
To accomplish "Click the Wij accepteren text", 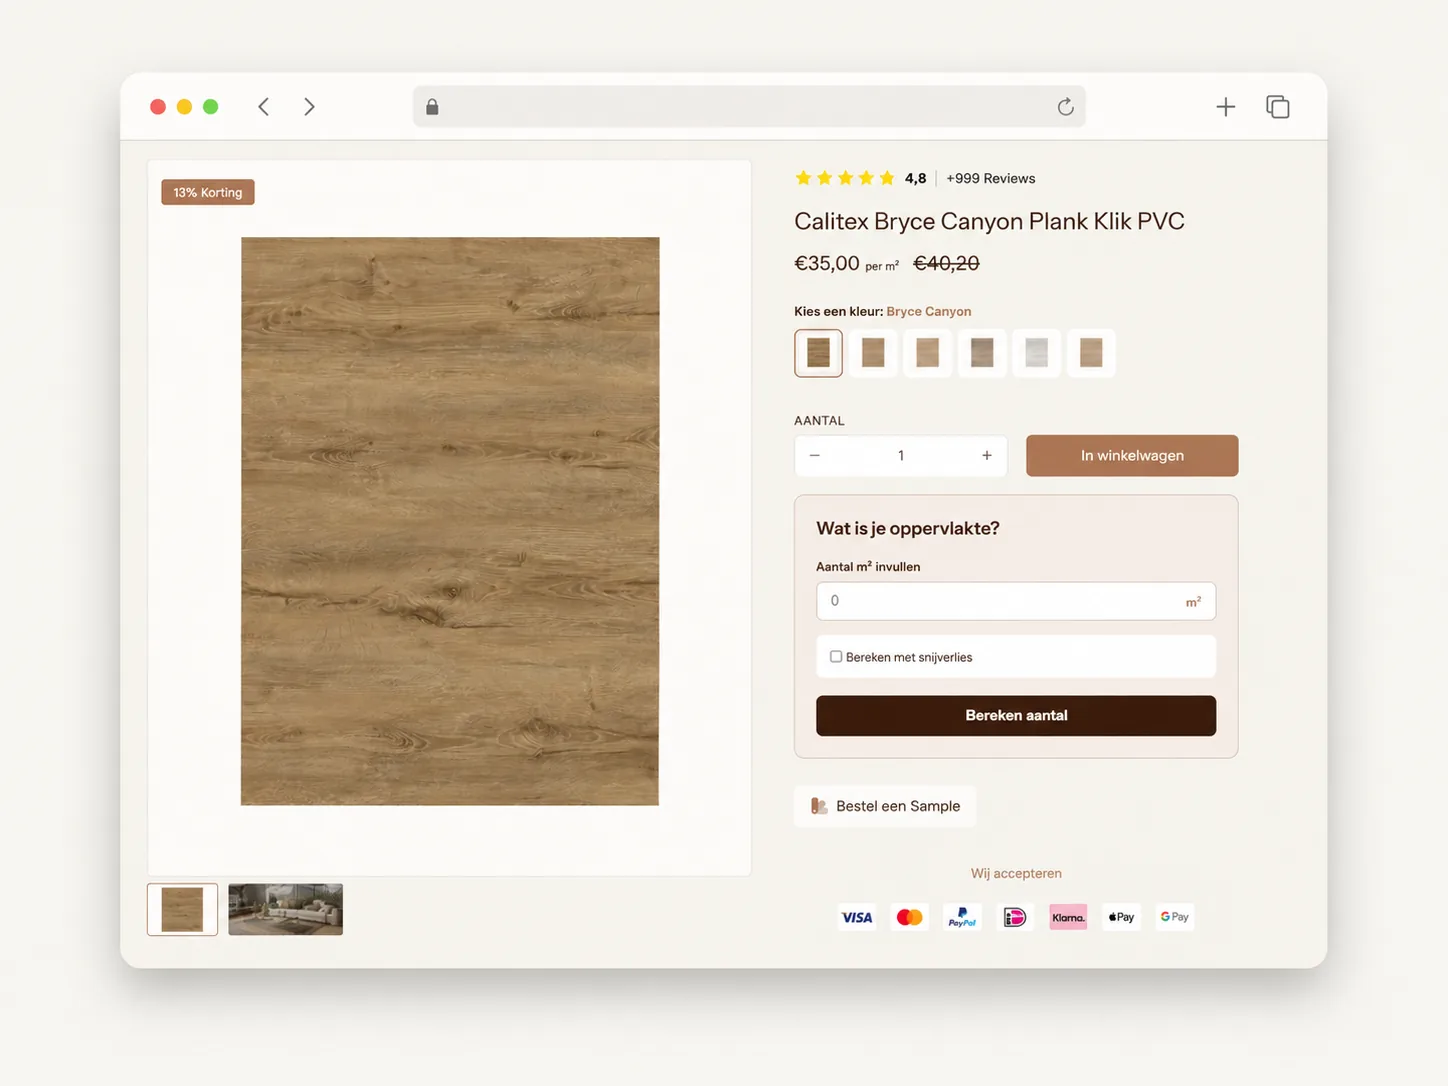I will [1016, 873].
